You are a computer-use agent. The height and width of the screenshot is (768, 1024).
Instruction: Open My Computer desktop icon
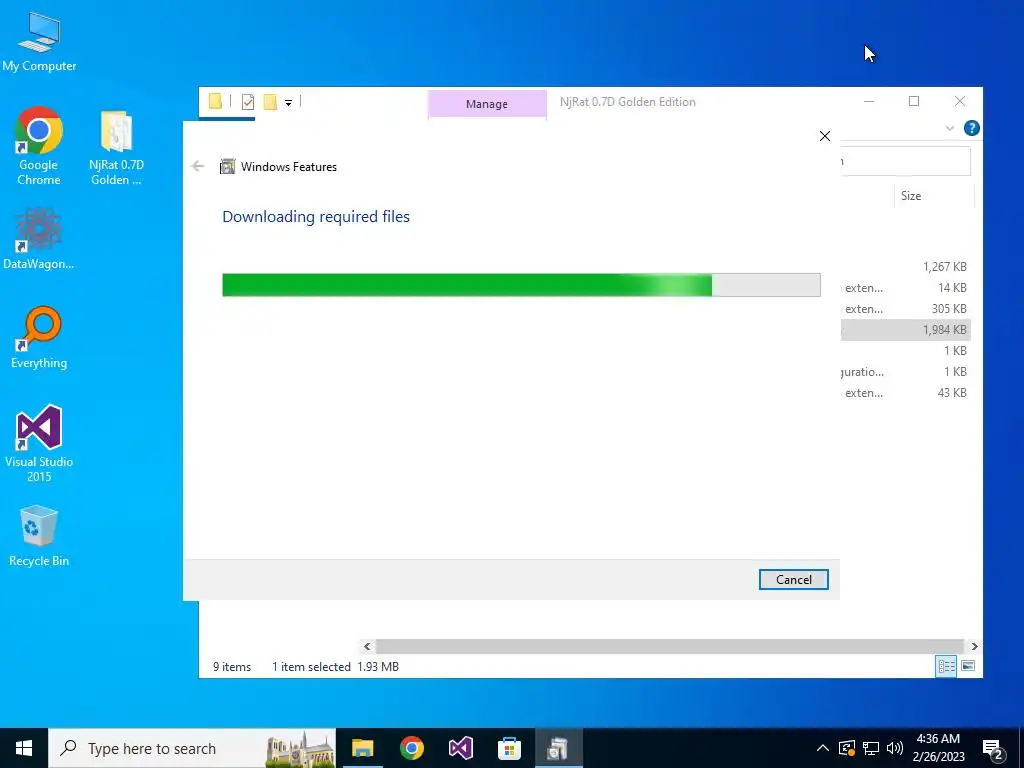click(x=39, y=42)
